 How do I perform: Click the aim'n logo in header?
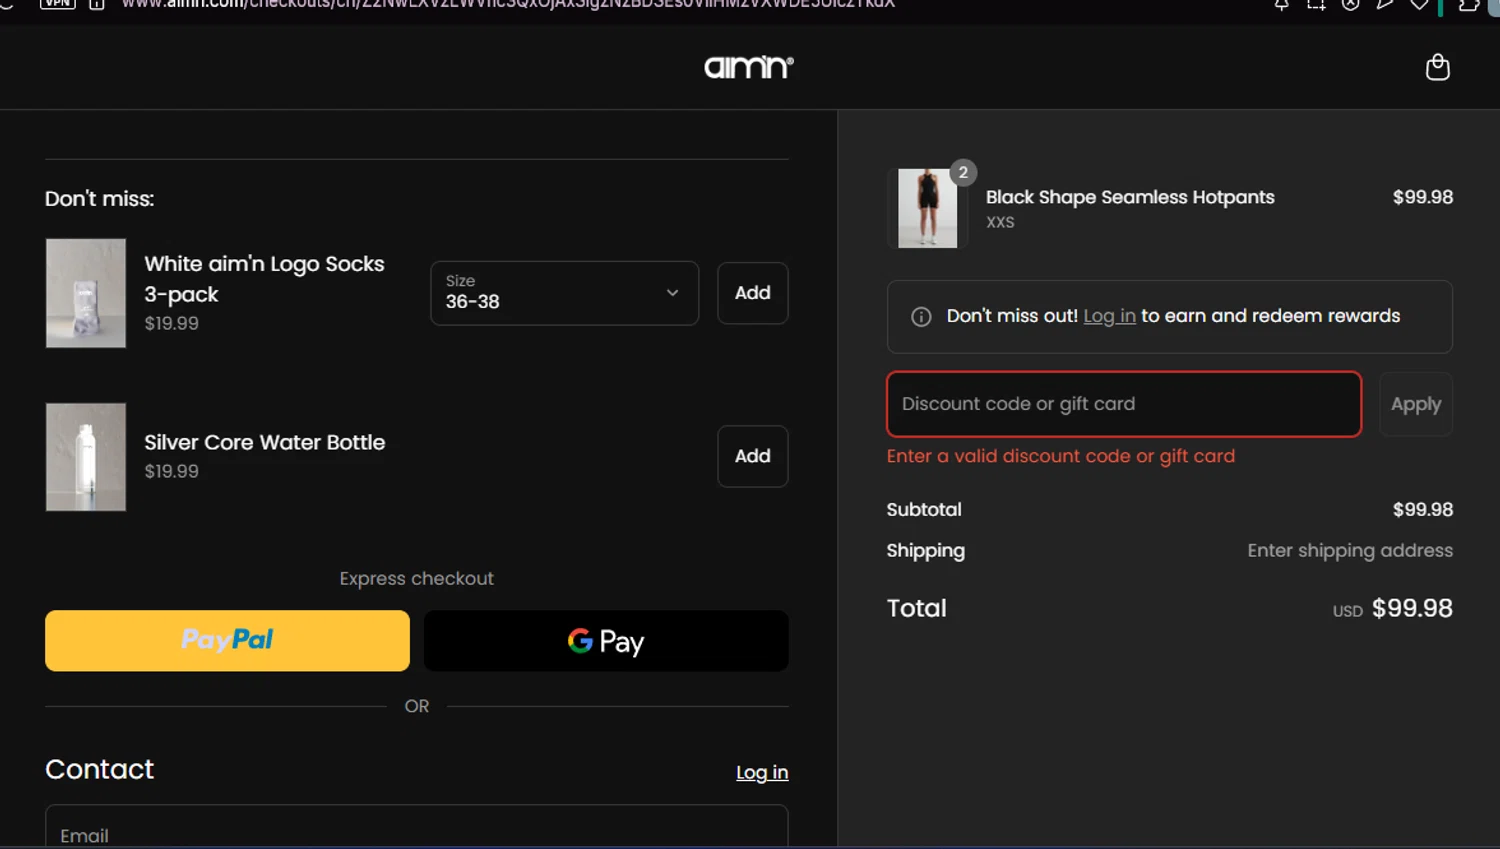(749, 67)
